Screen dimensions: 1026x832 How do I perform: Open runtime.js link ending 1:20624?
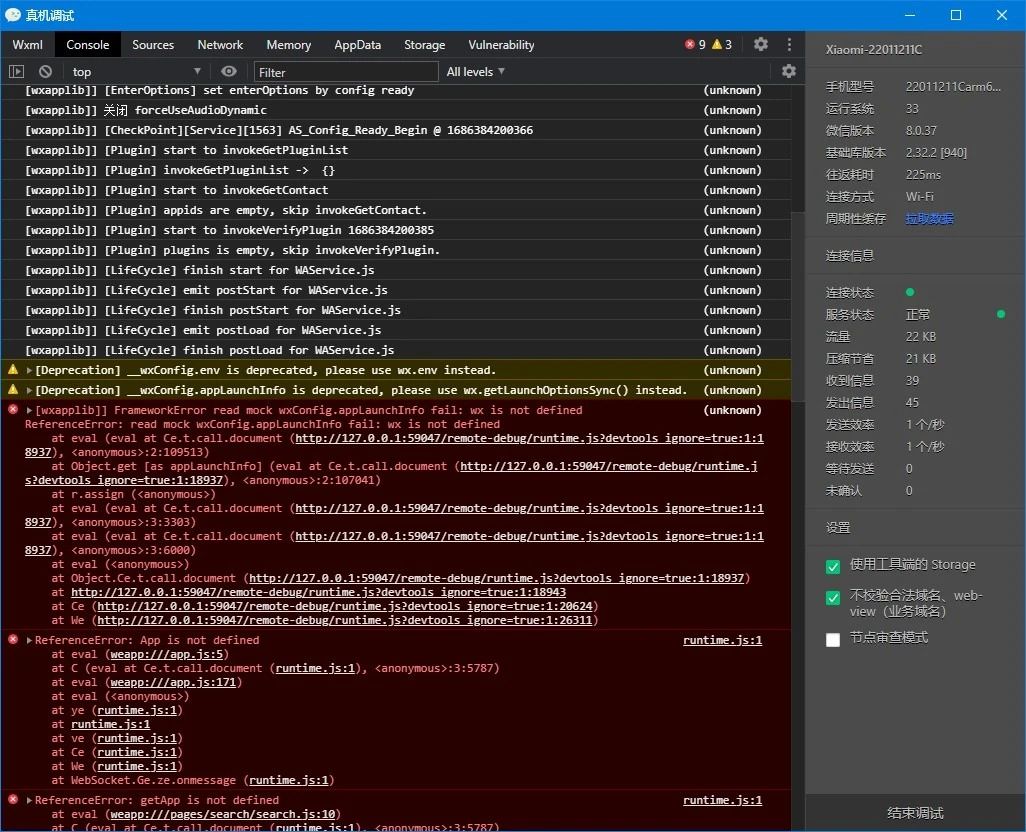tap(345, 606)
